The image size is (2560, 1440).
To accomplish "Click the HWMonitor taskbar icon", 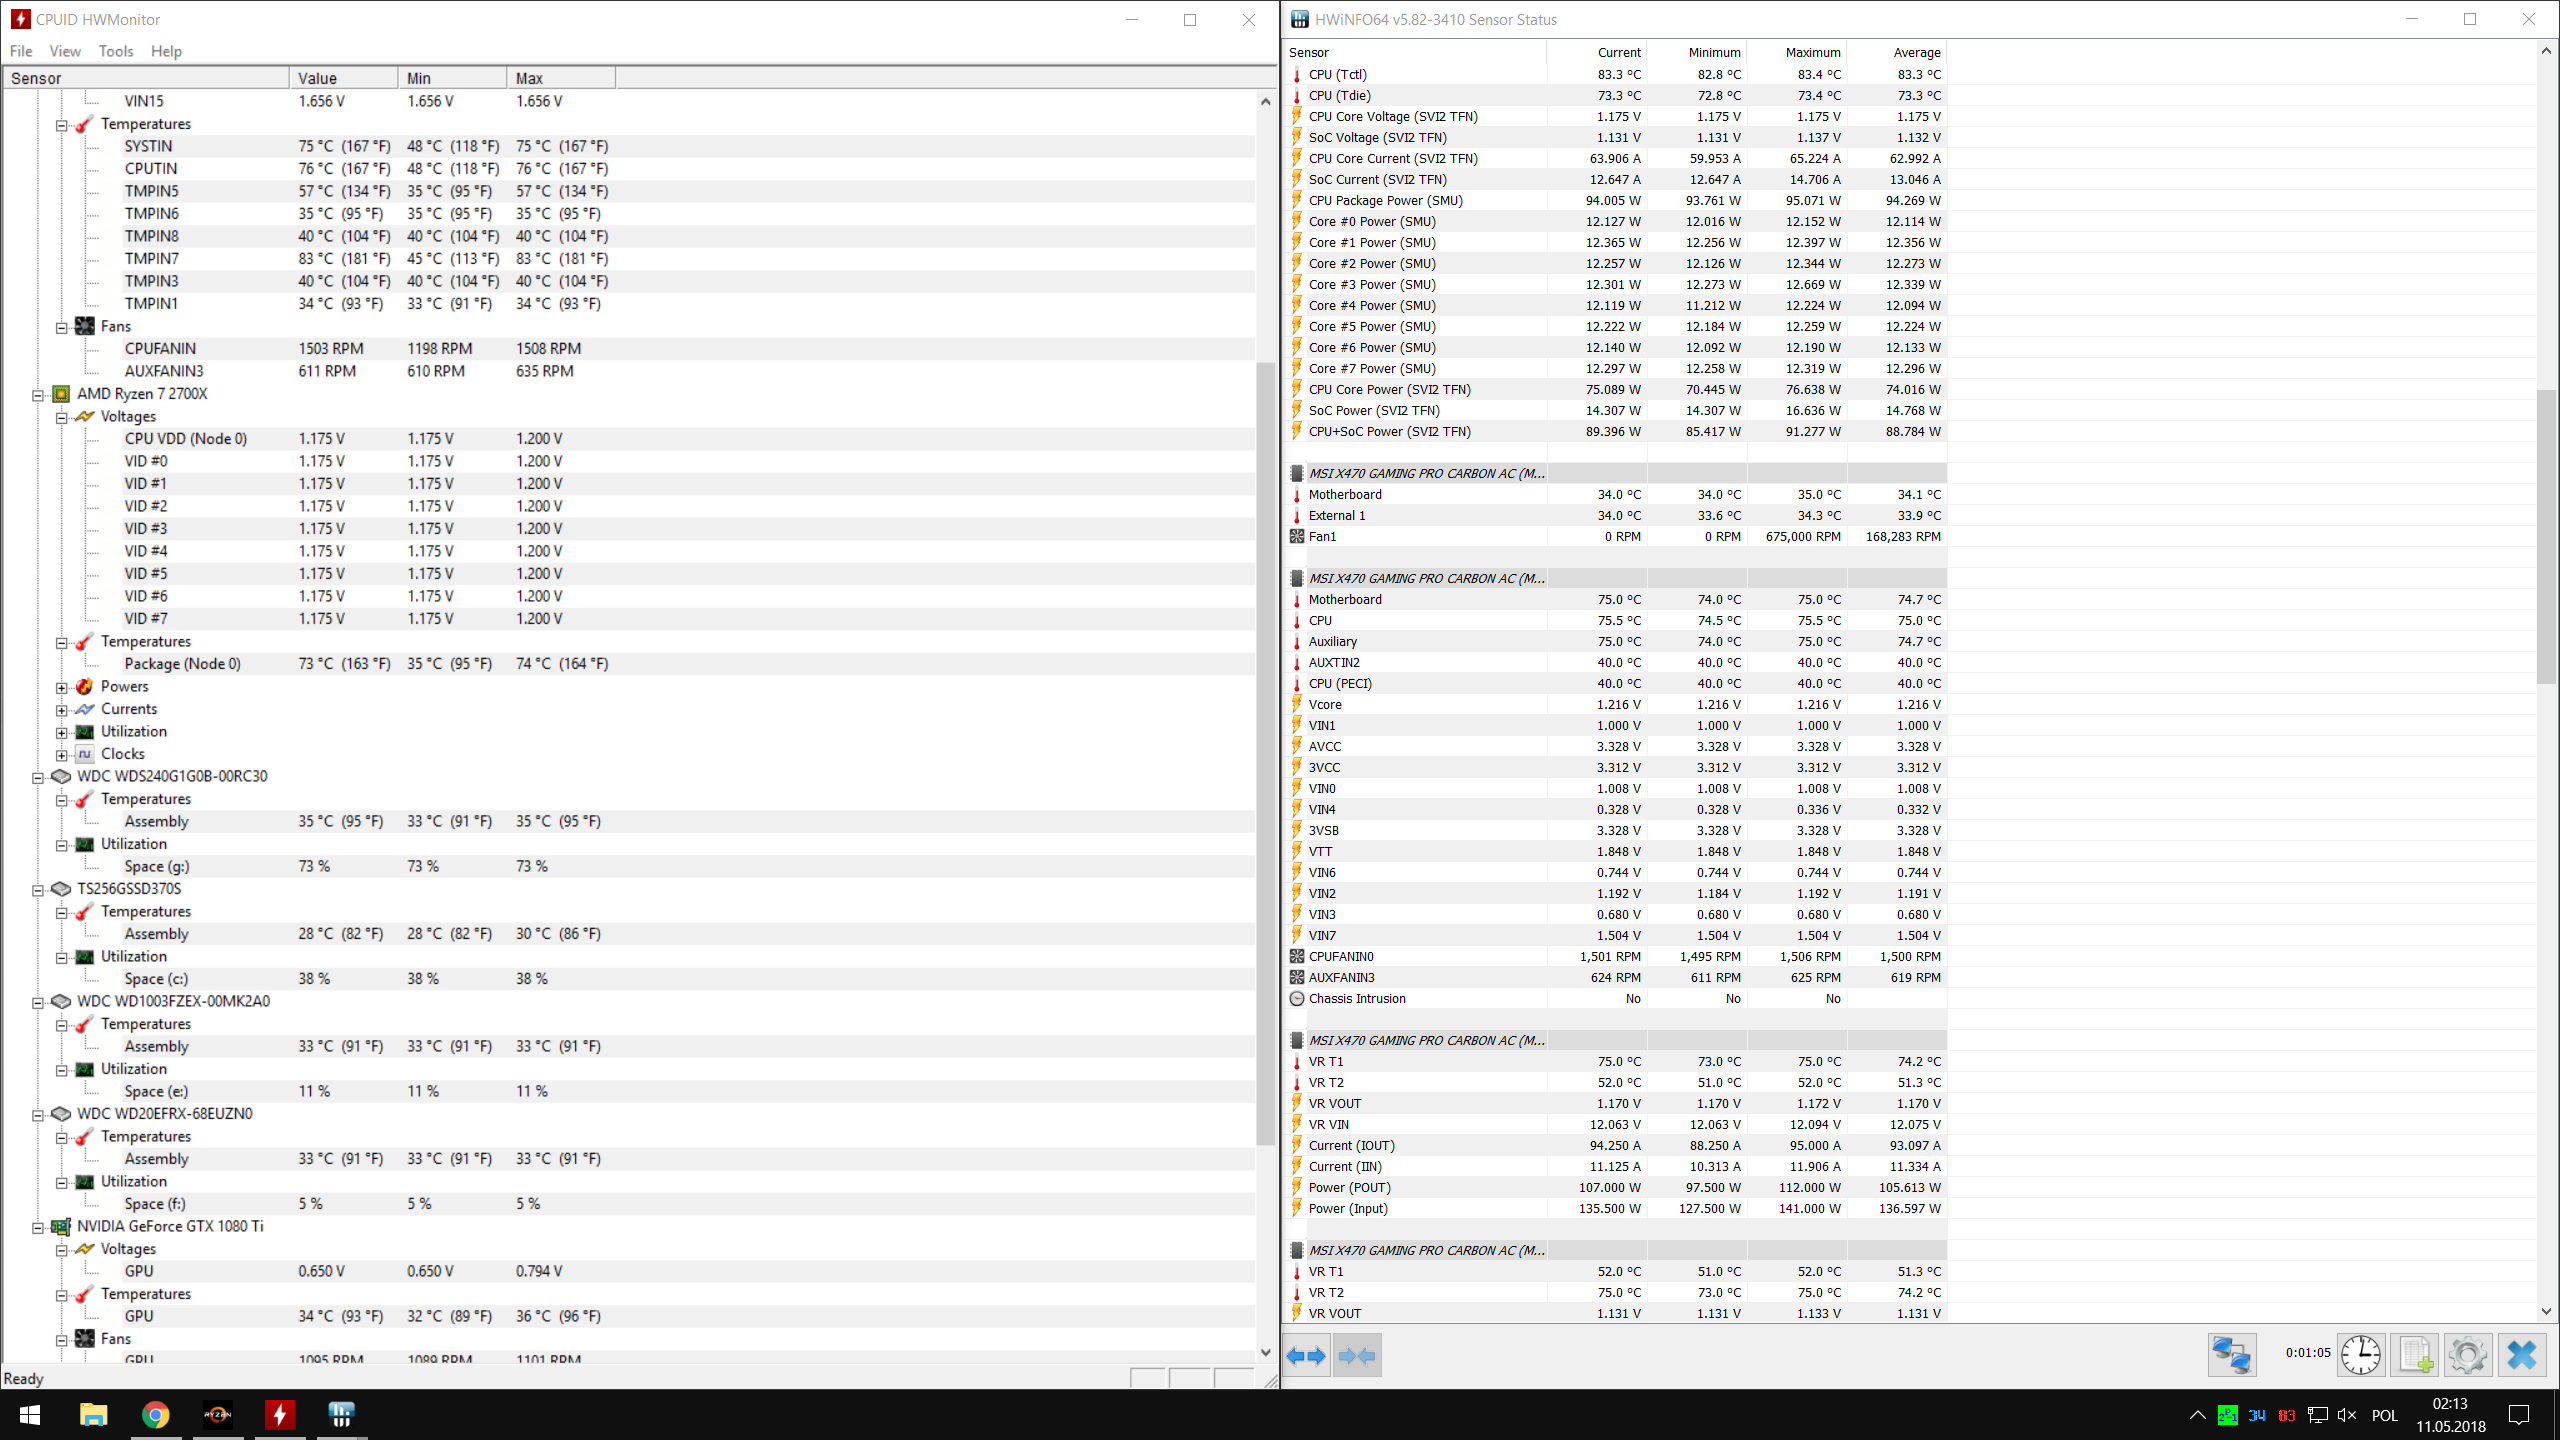I will 280,1415.
